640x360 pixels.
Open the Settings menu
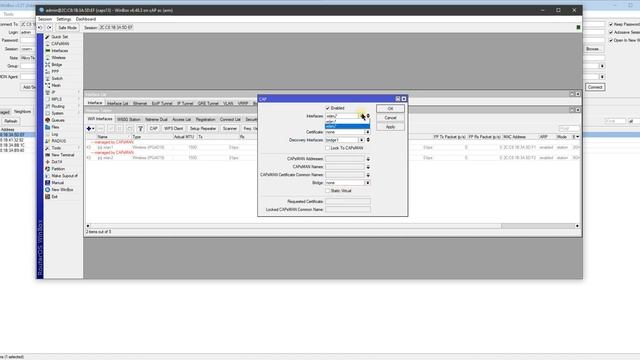(x=64, y=19)
